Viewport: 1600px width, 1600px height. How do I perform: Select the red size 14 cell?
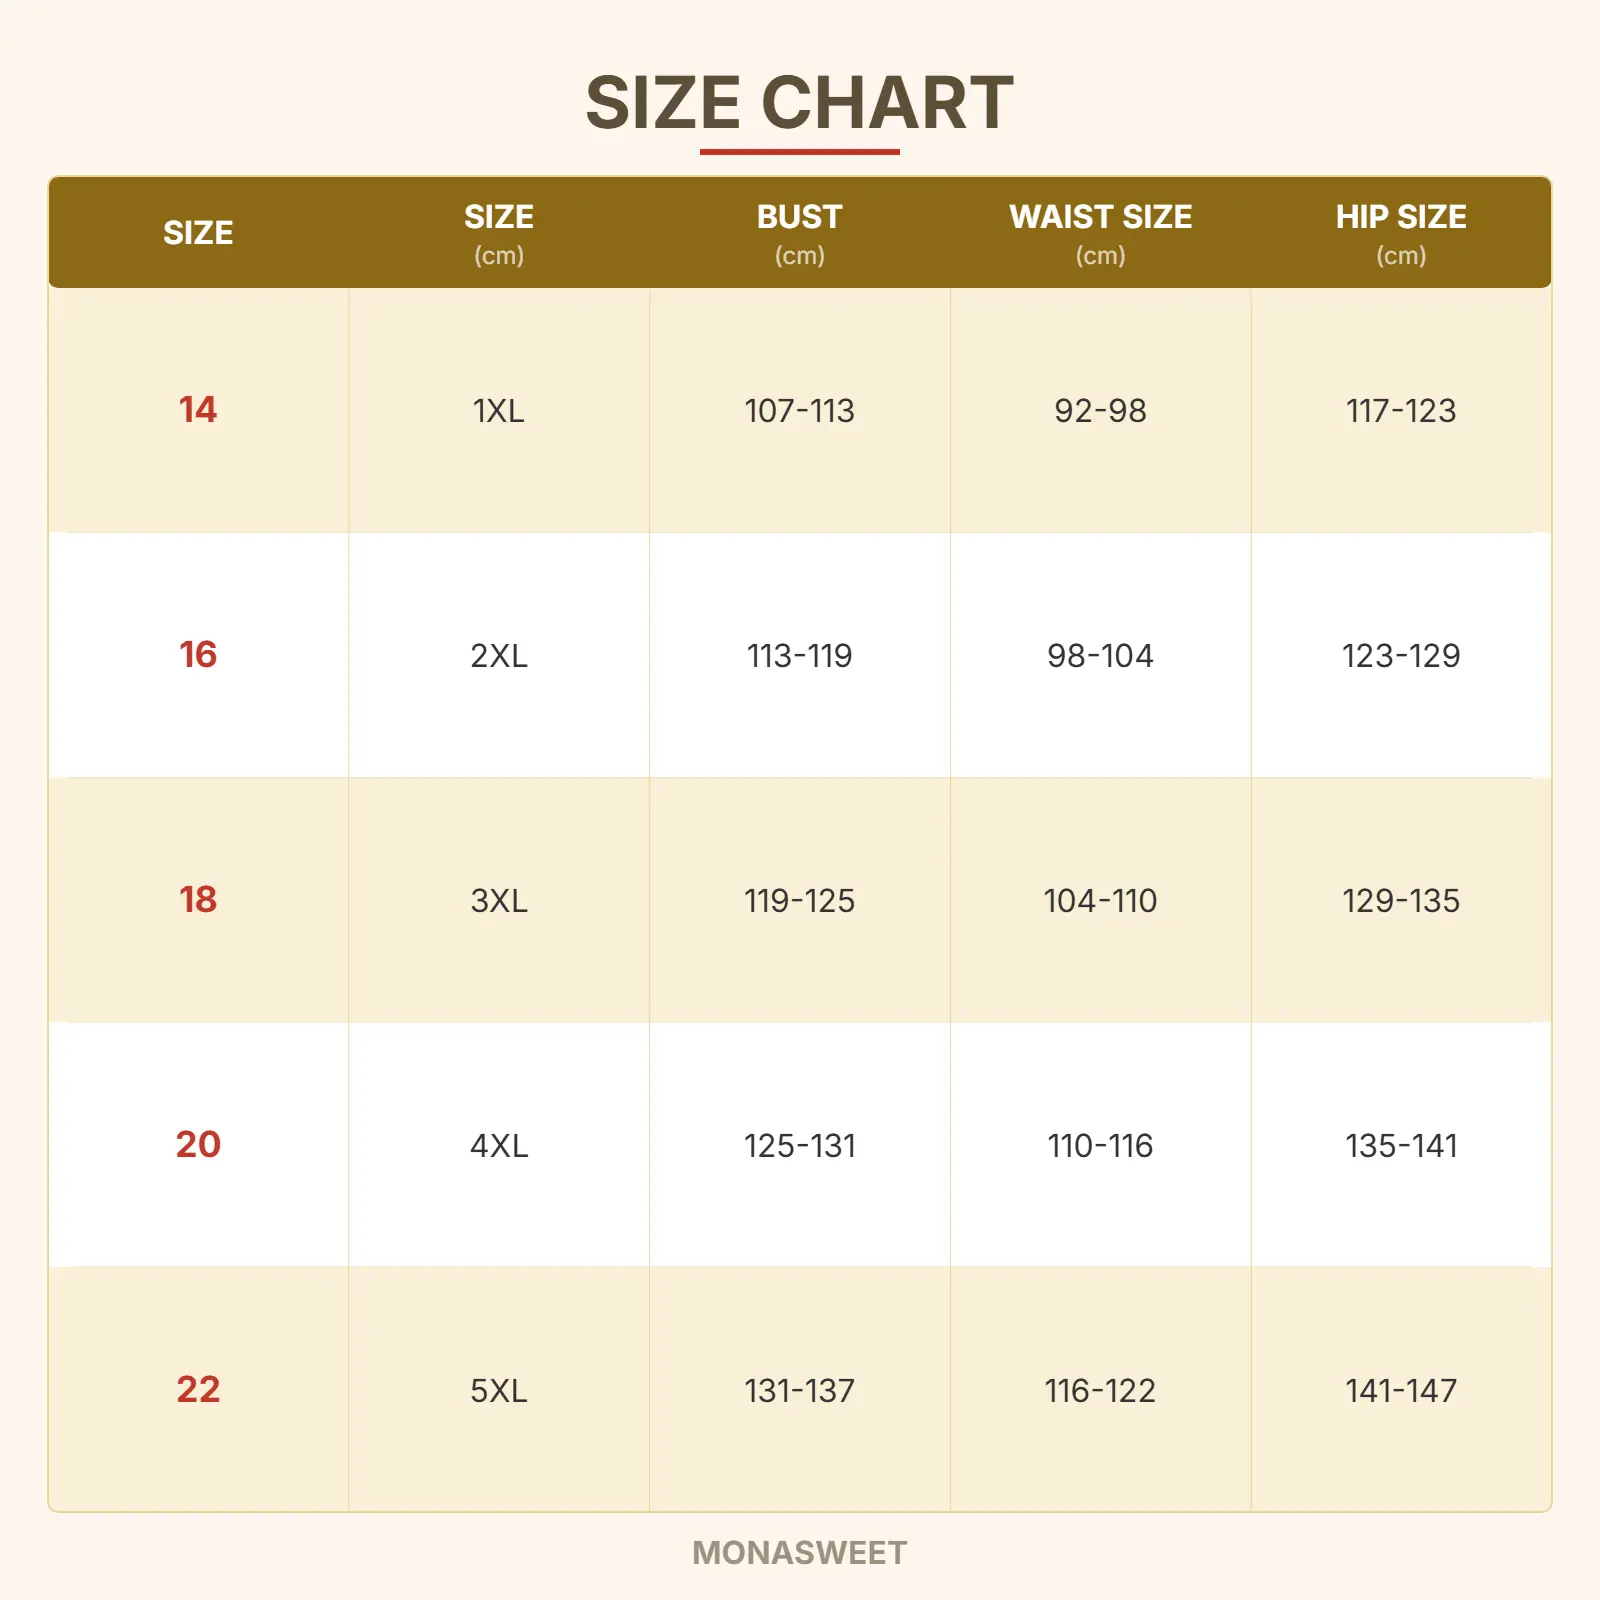[x=198, y=410]
